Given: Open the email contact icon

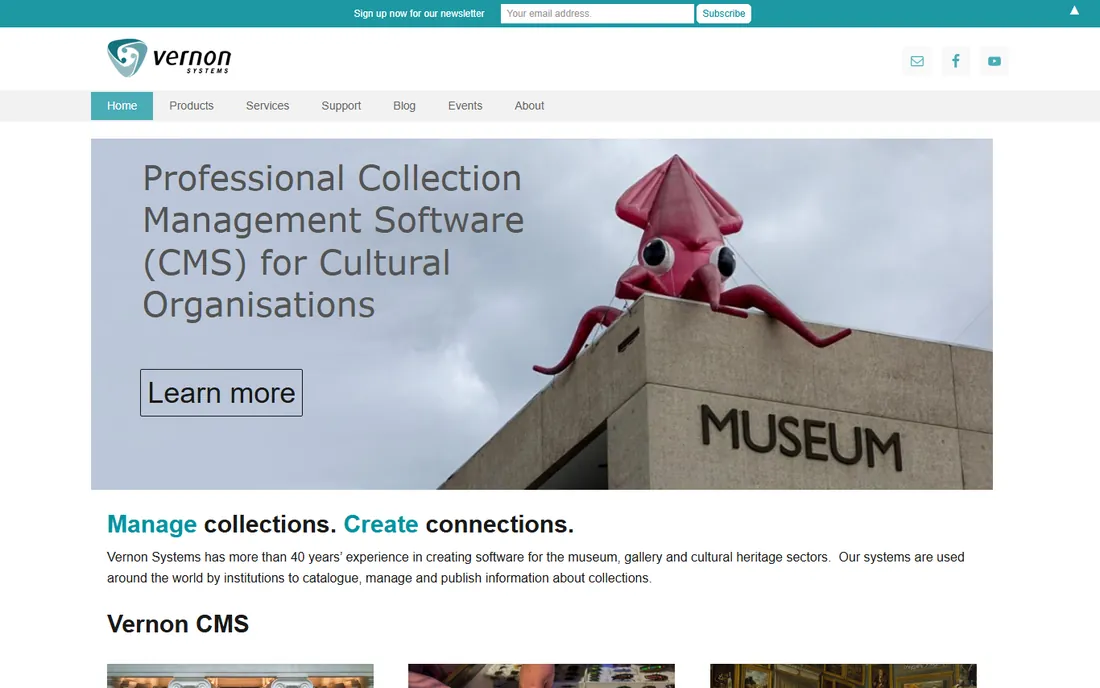Looking at the screenshot, I should [x=917, y=61].
